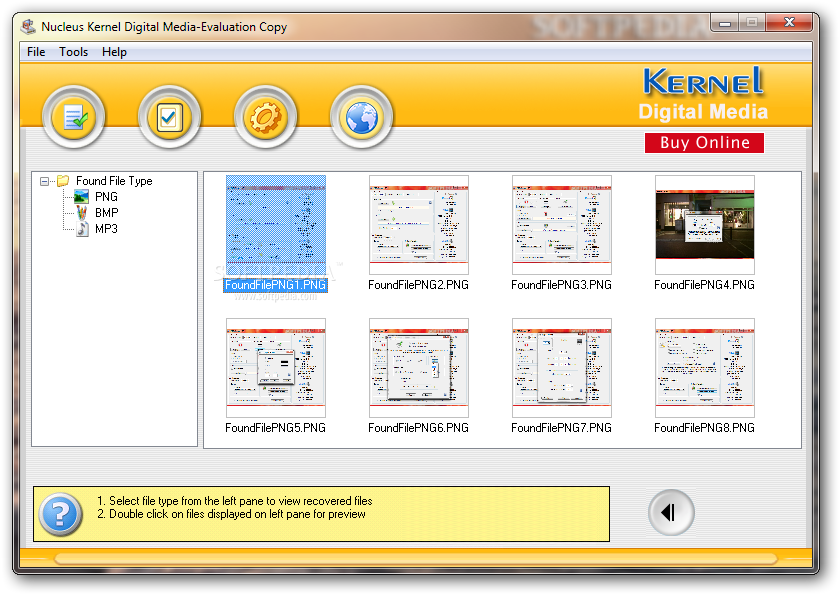This screenshot has height=595, width=840.
Task: Select the dark photo thumbnail FoundFilePNG4
Action: [x=705, y=225]
